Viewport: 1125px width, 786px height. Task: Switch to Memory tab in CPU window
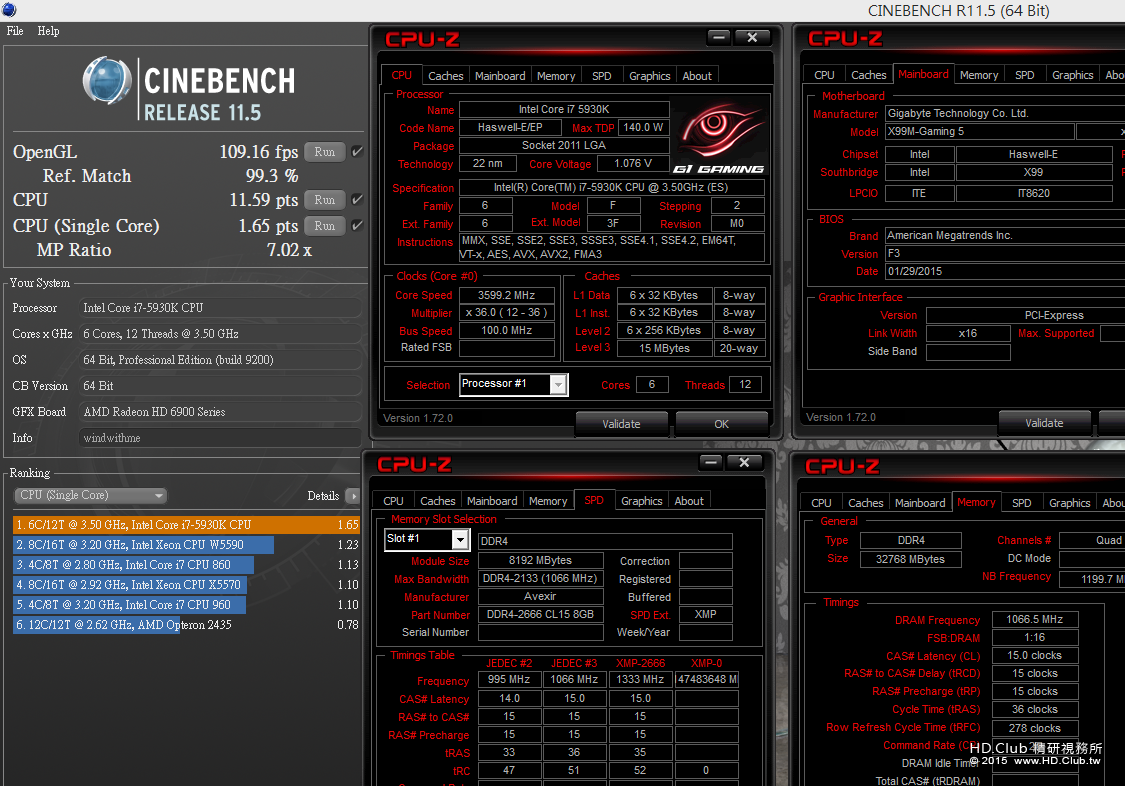click(556, 76)
